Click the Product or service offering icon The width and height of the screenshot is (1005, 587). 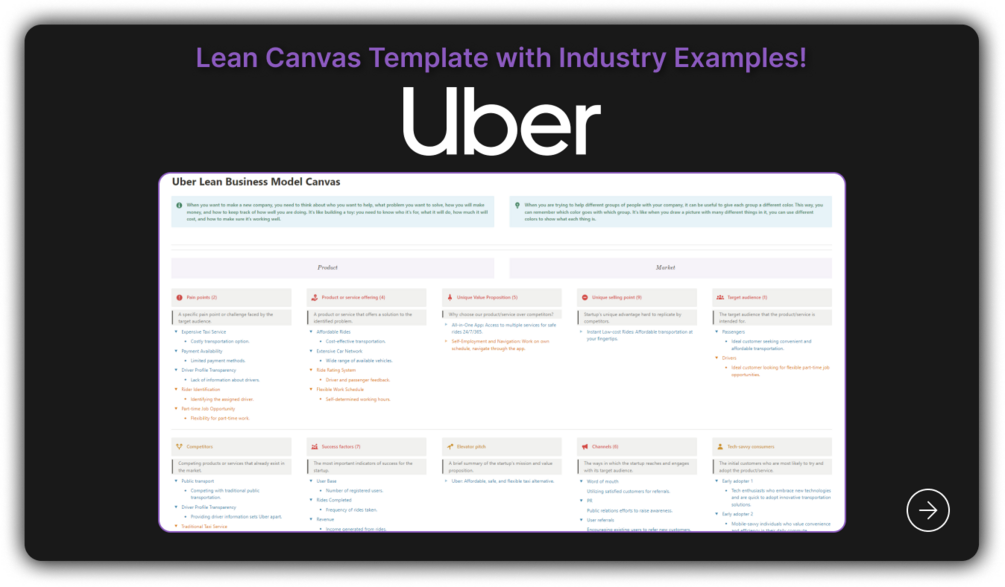pos(315,297)
